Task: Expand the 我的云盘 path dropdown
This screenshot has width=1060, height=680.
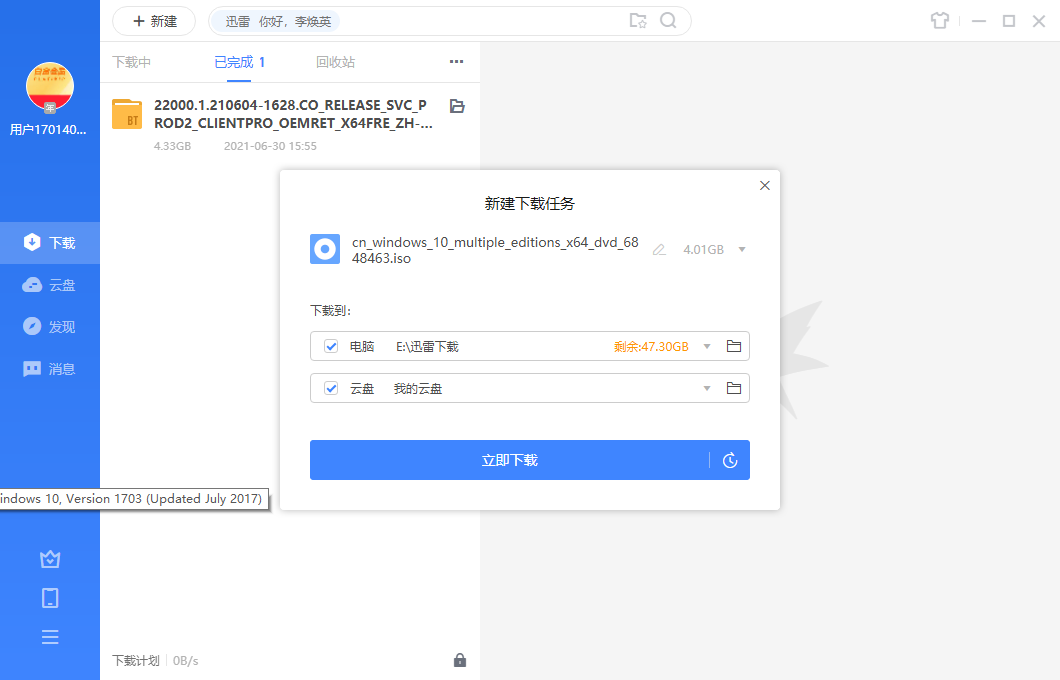Action: click(705, 388)
